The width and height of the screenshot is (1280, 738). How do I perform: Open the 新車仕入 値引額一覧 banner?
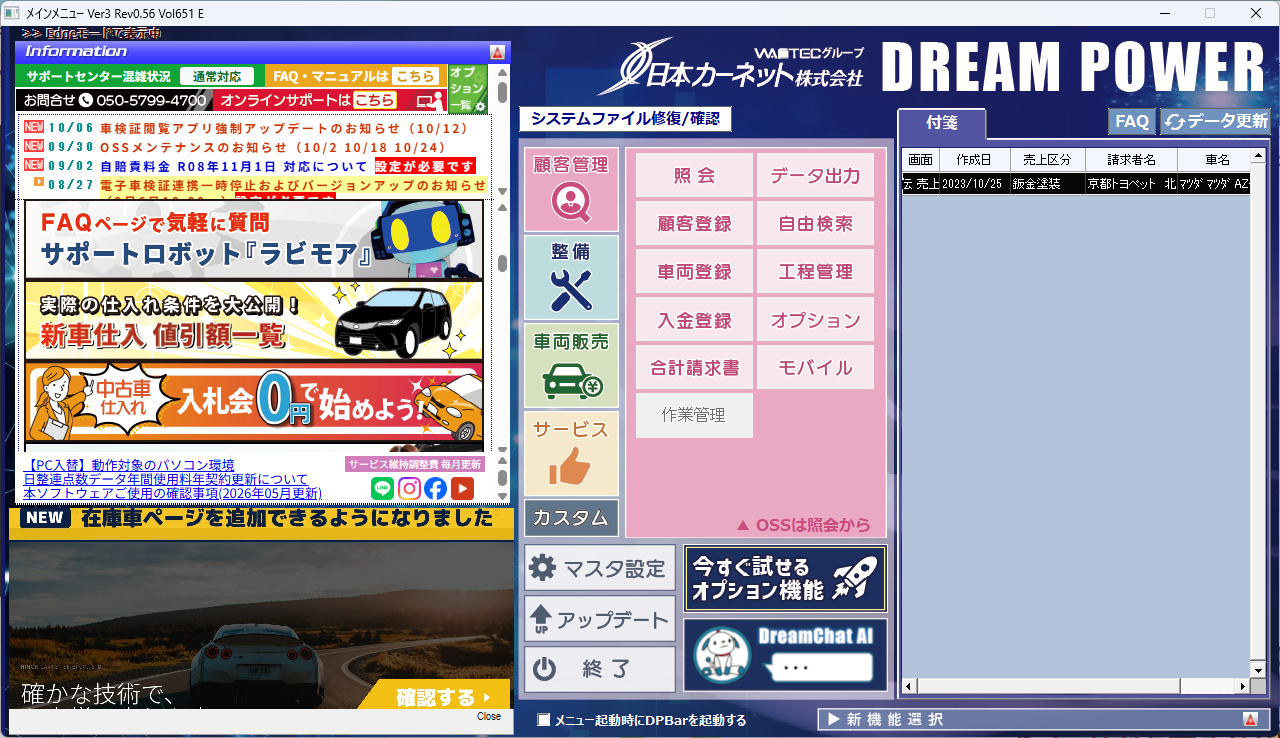(254, 320)
